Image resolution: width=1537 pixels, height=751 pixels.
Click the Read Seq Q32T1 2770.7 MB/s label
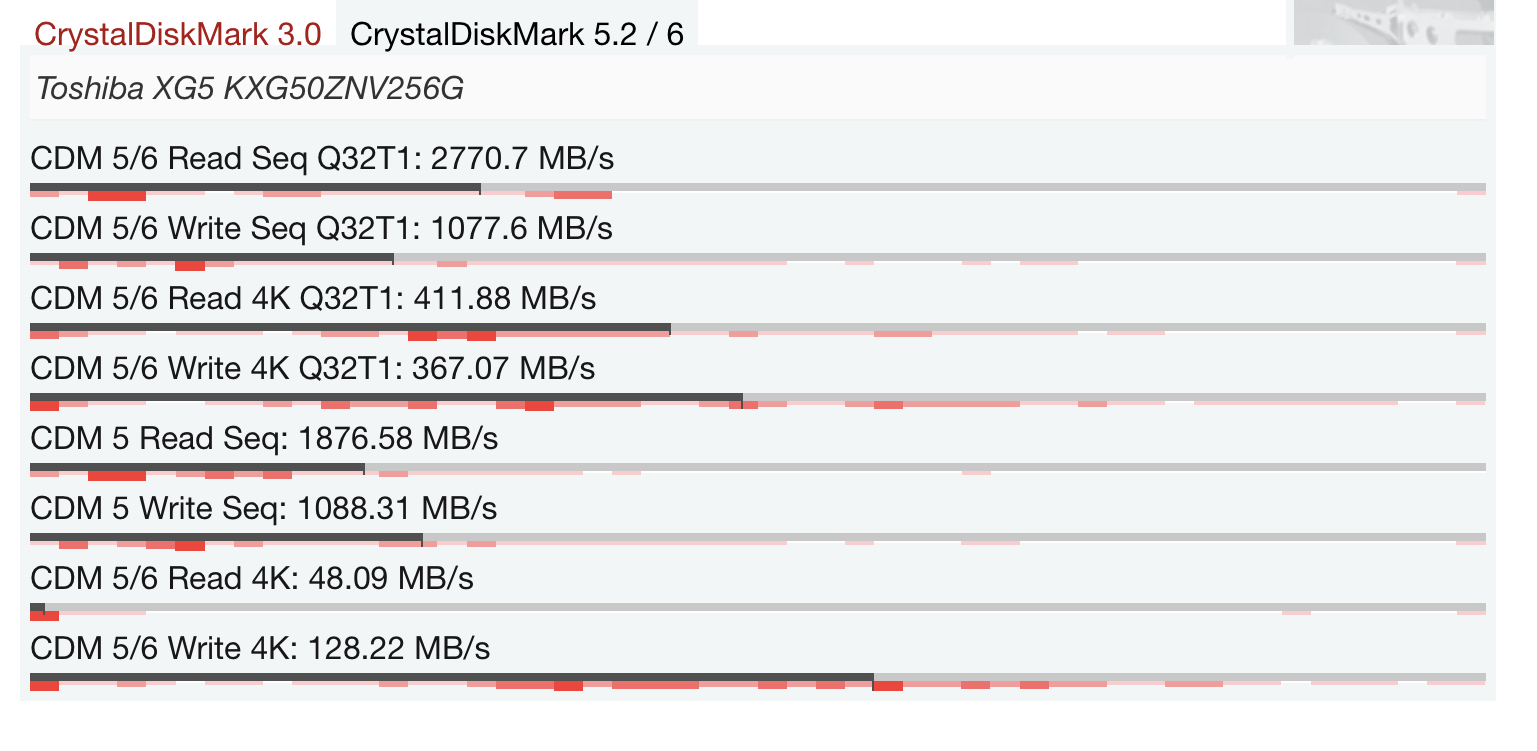[322, 159]
